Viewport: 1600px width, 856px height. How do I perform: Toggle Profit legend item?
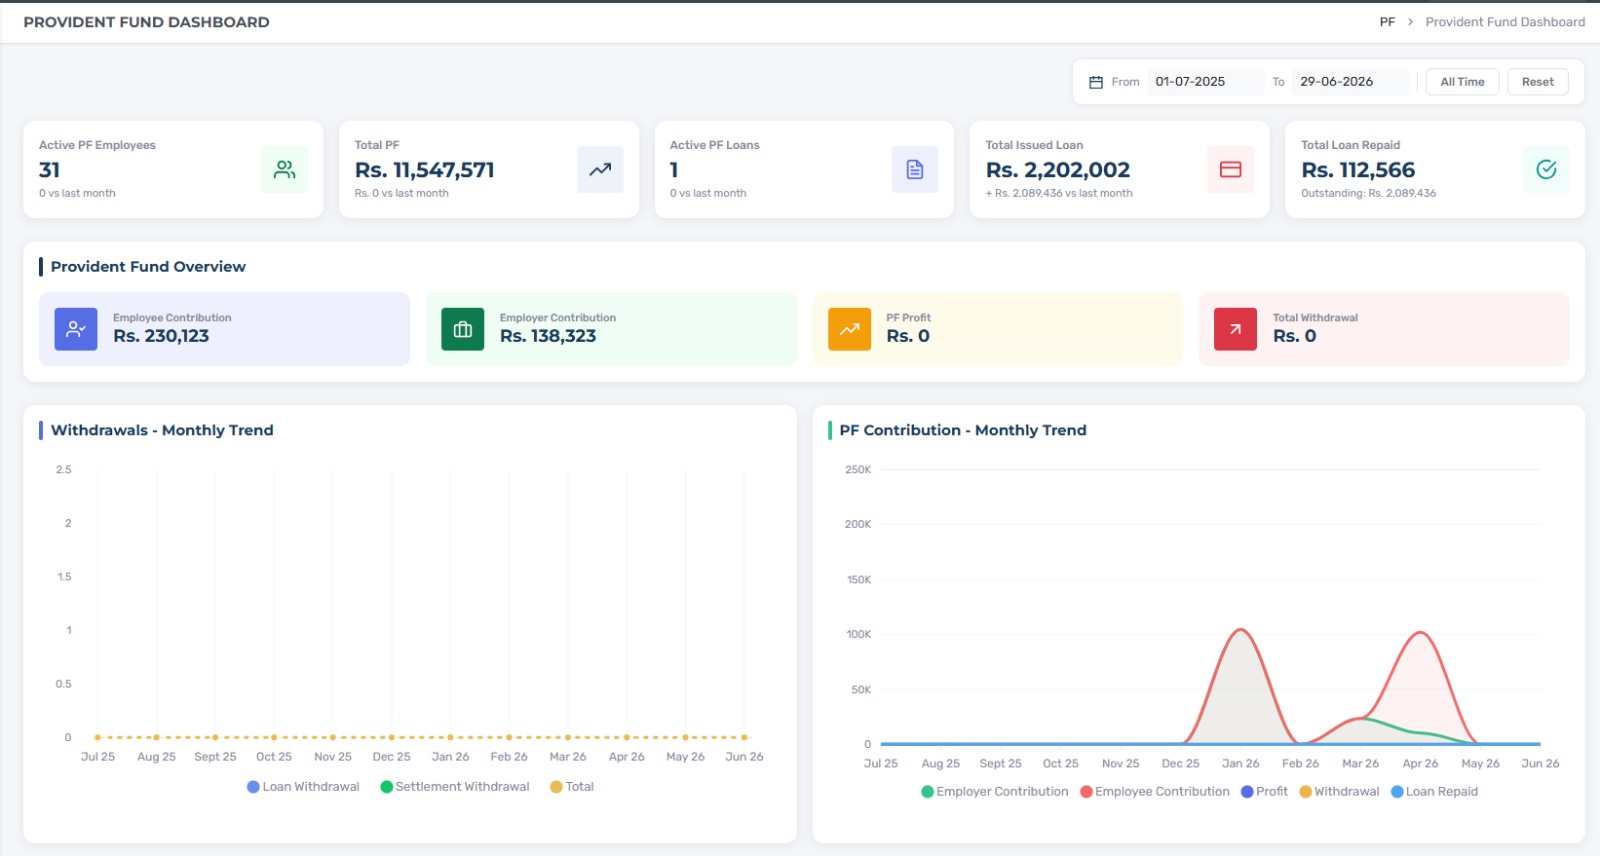click(1264, 792)
